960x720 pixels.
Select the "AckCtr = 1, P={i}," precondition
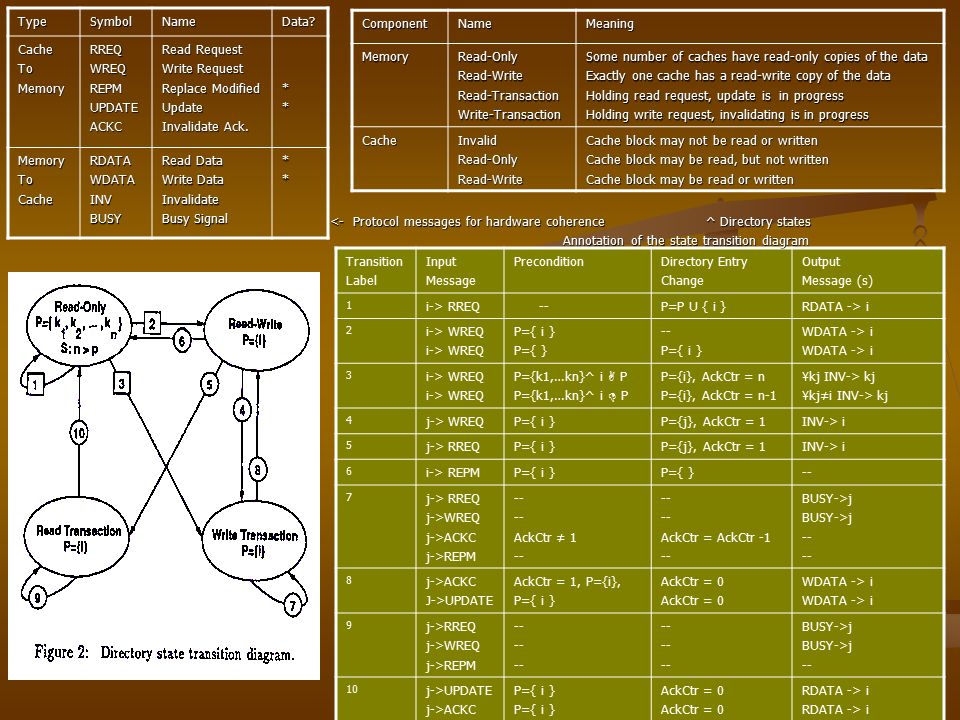pos(567,582)
